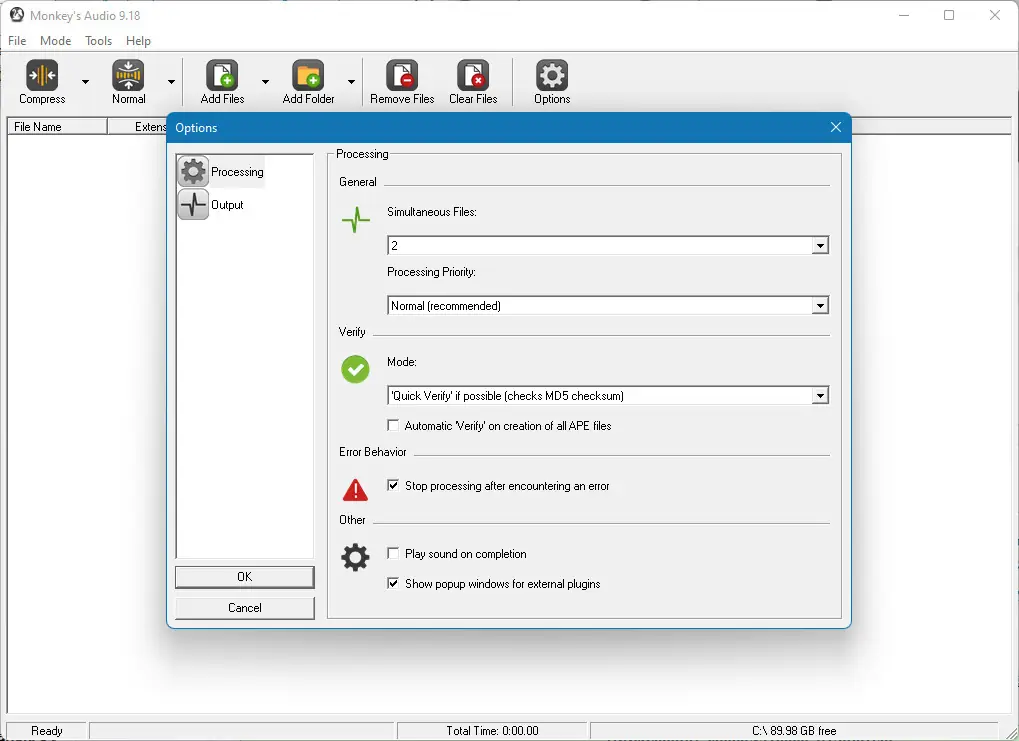Image resolution: width=1019 pixels, height=741 pixels.
Task: Select the Processing text label in sidebar
Action: click(x=237, y=172)
